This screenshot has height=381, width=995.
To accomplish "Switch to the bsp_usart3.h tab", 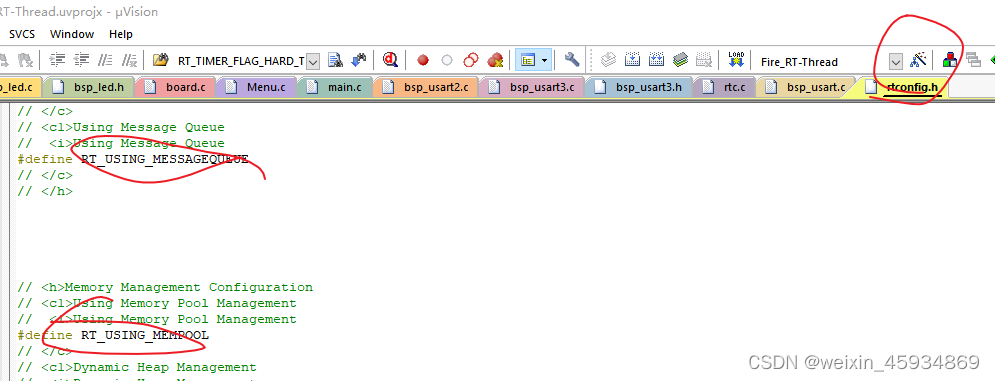I will pyautogui.click(x=639, y=87).
